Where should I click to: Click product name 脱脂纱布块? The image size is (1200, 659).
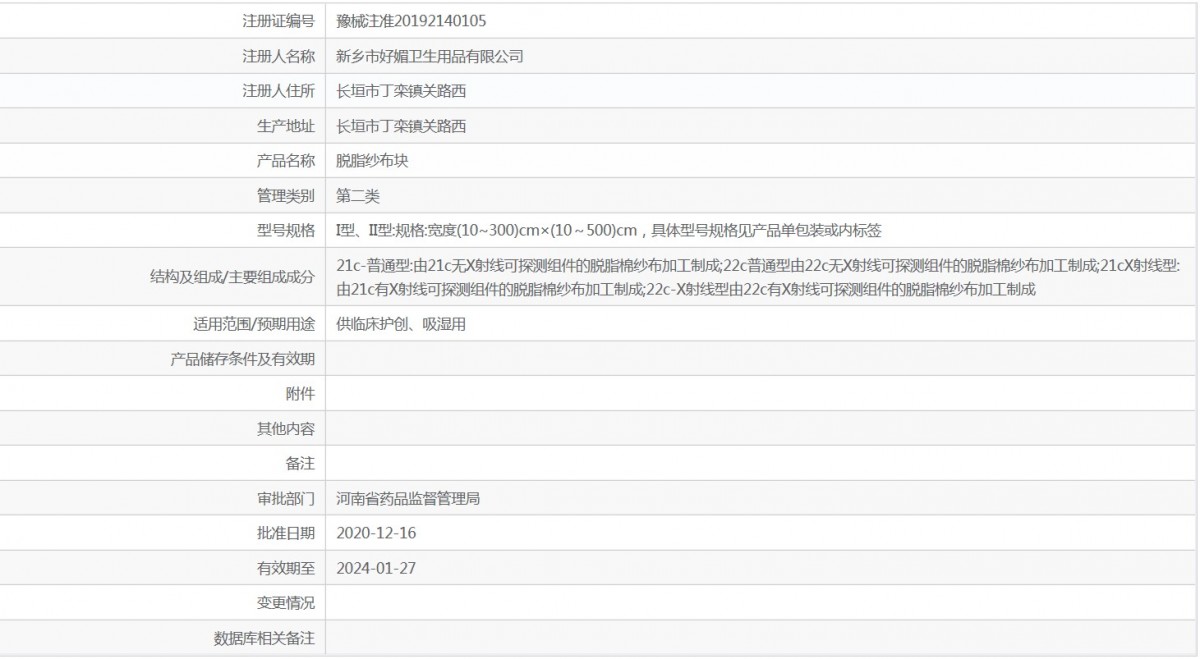click(x=372, y=161)
